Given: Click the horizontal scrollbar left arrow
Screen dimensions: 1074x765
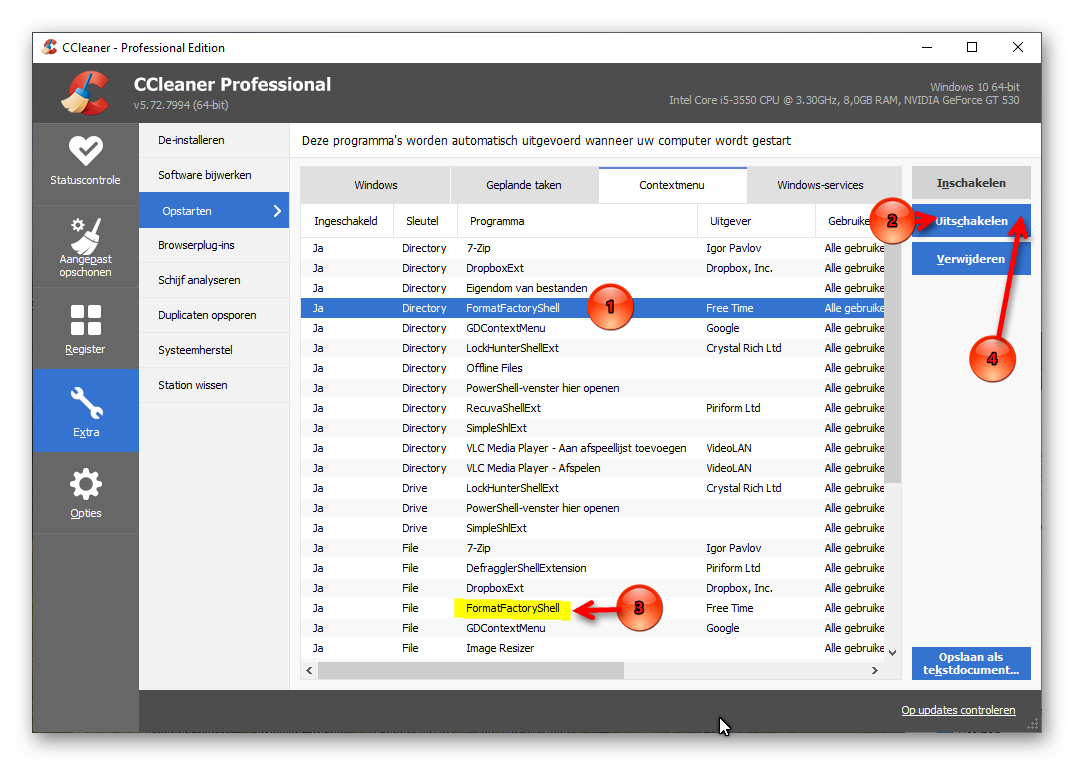Looking at the screenshot, I should 310,670.
